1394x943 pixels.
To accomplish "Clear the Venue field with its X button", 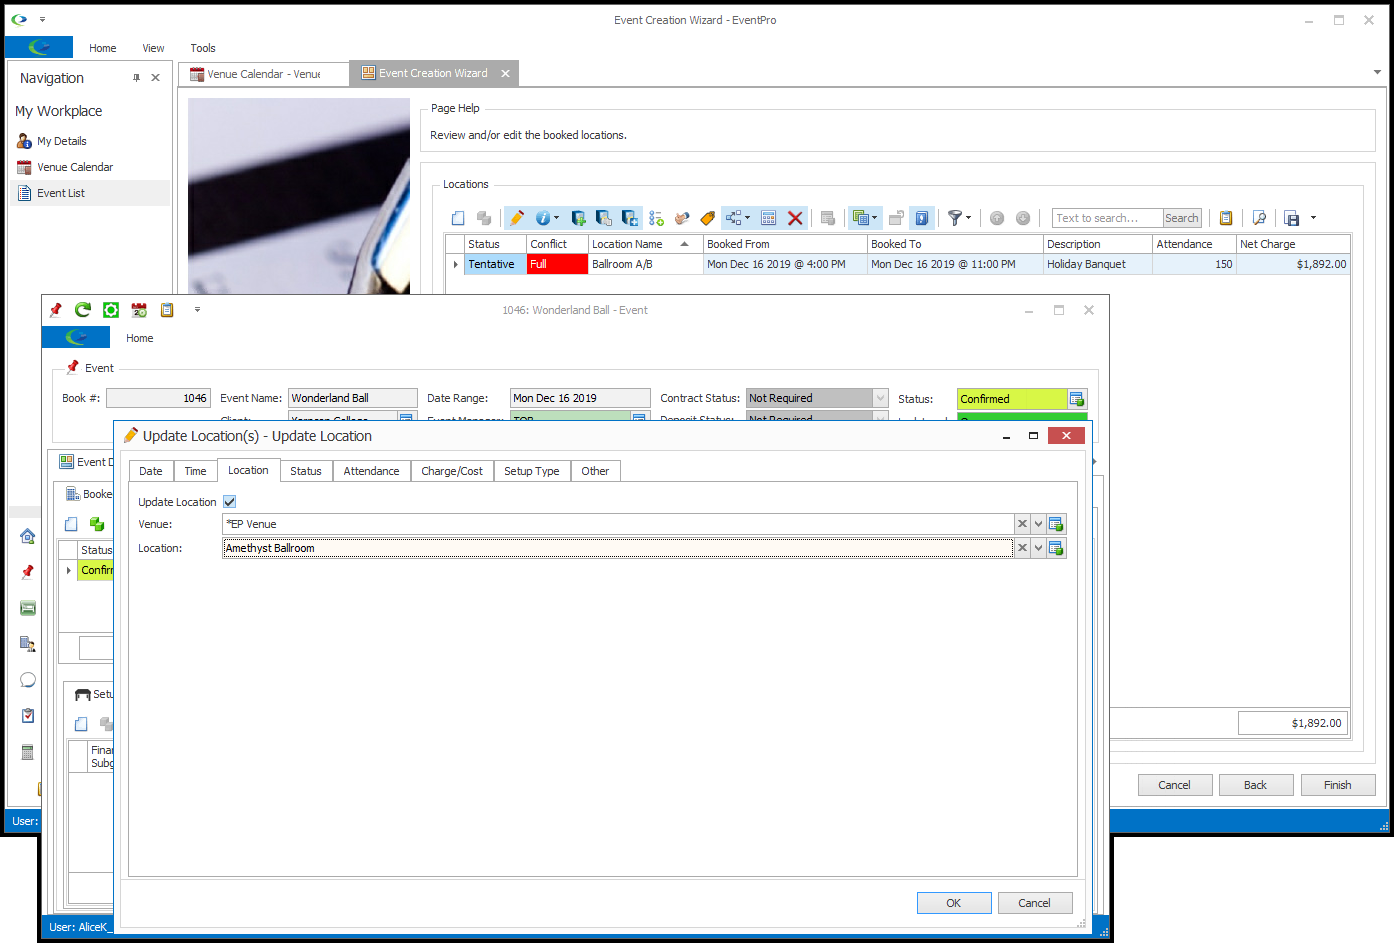I will 1022,524.
